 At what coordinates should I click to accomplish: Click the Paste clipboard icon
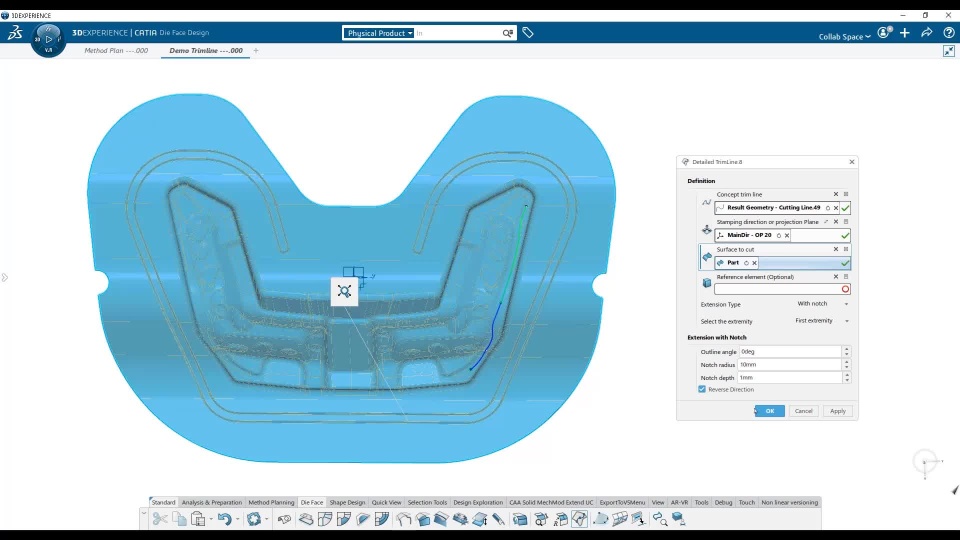(x=198, y=519)
